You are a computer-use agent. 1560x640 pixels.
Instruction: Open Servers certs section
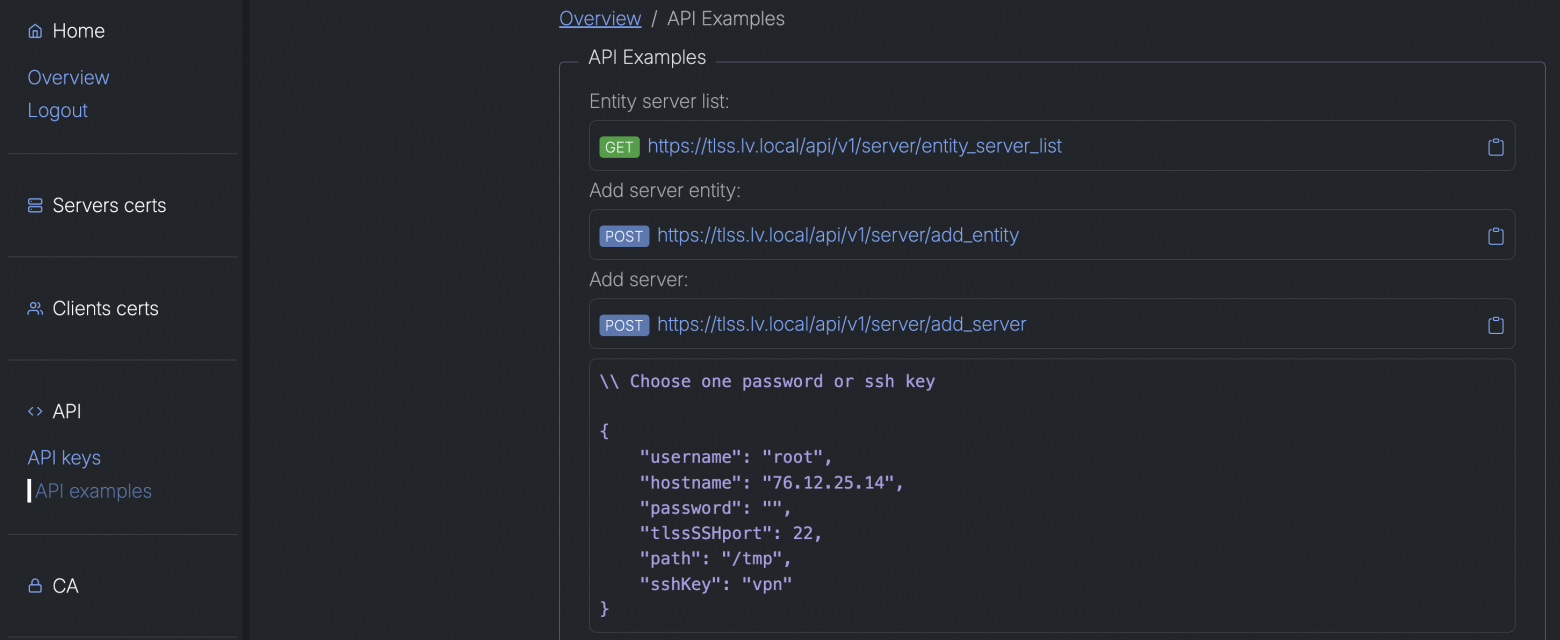point(109,205)
